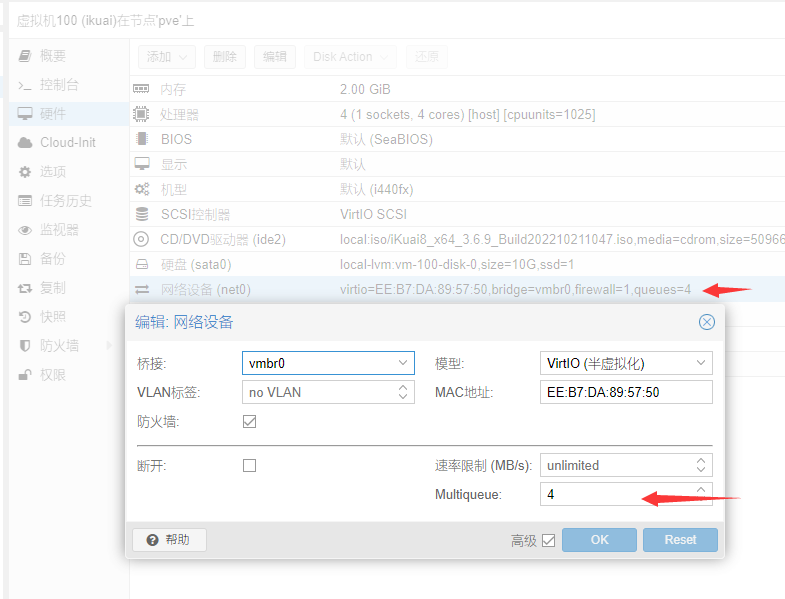785x599 pixels.
Task: Click the 帮助 help button
Action: (169, 540)
